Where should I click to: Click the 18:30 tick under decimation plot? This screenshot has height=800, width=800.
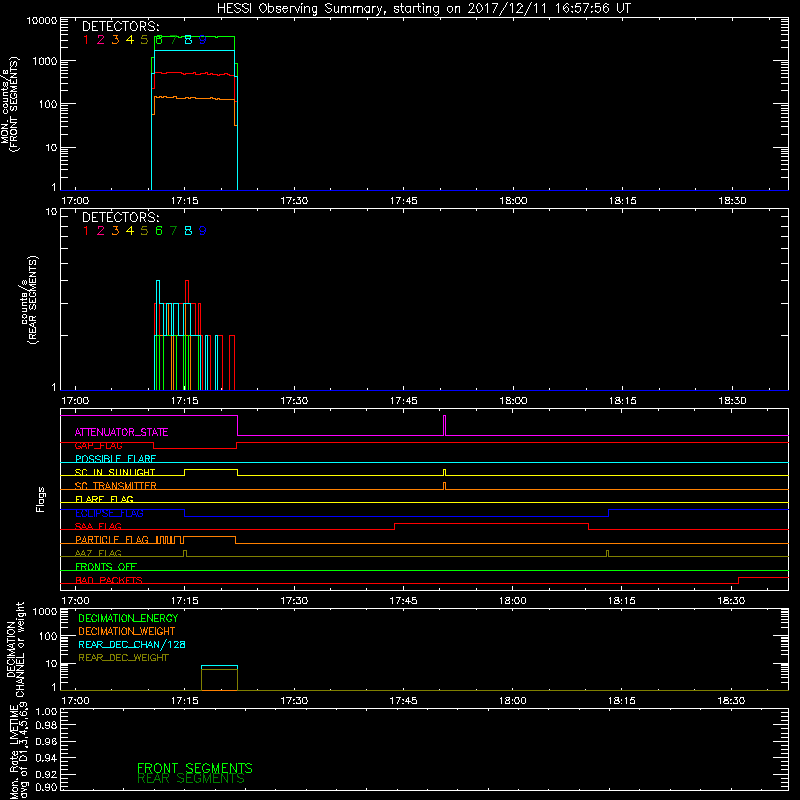(x=731, y=701)
